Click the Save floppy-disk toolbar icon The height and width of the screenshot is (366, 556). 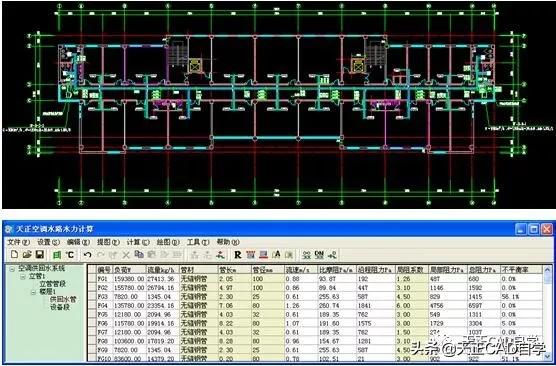40,254
